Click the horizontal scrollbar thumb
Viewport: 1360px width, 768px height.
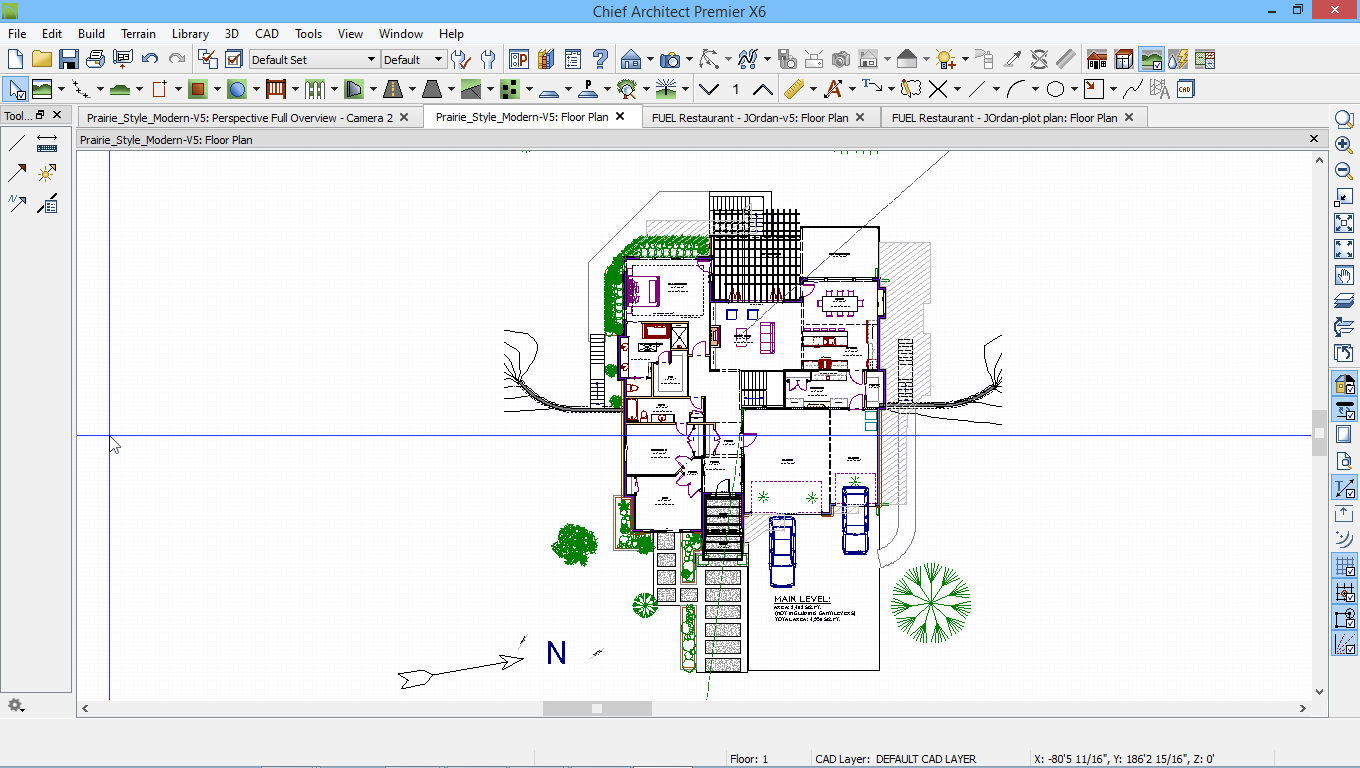point(597,708)
